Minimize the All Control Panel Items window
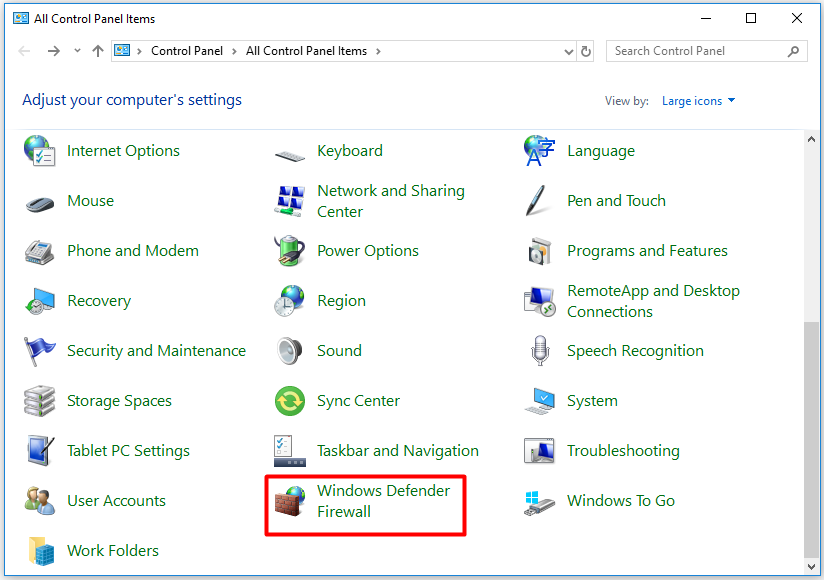824x580 pixels. pos(706,18)
